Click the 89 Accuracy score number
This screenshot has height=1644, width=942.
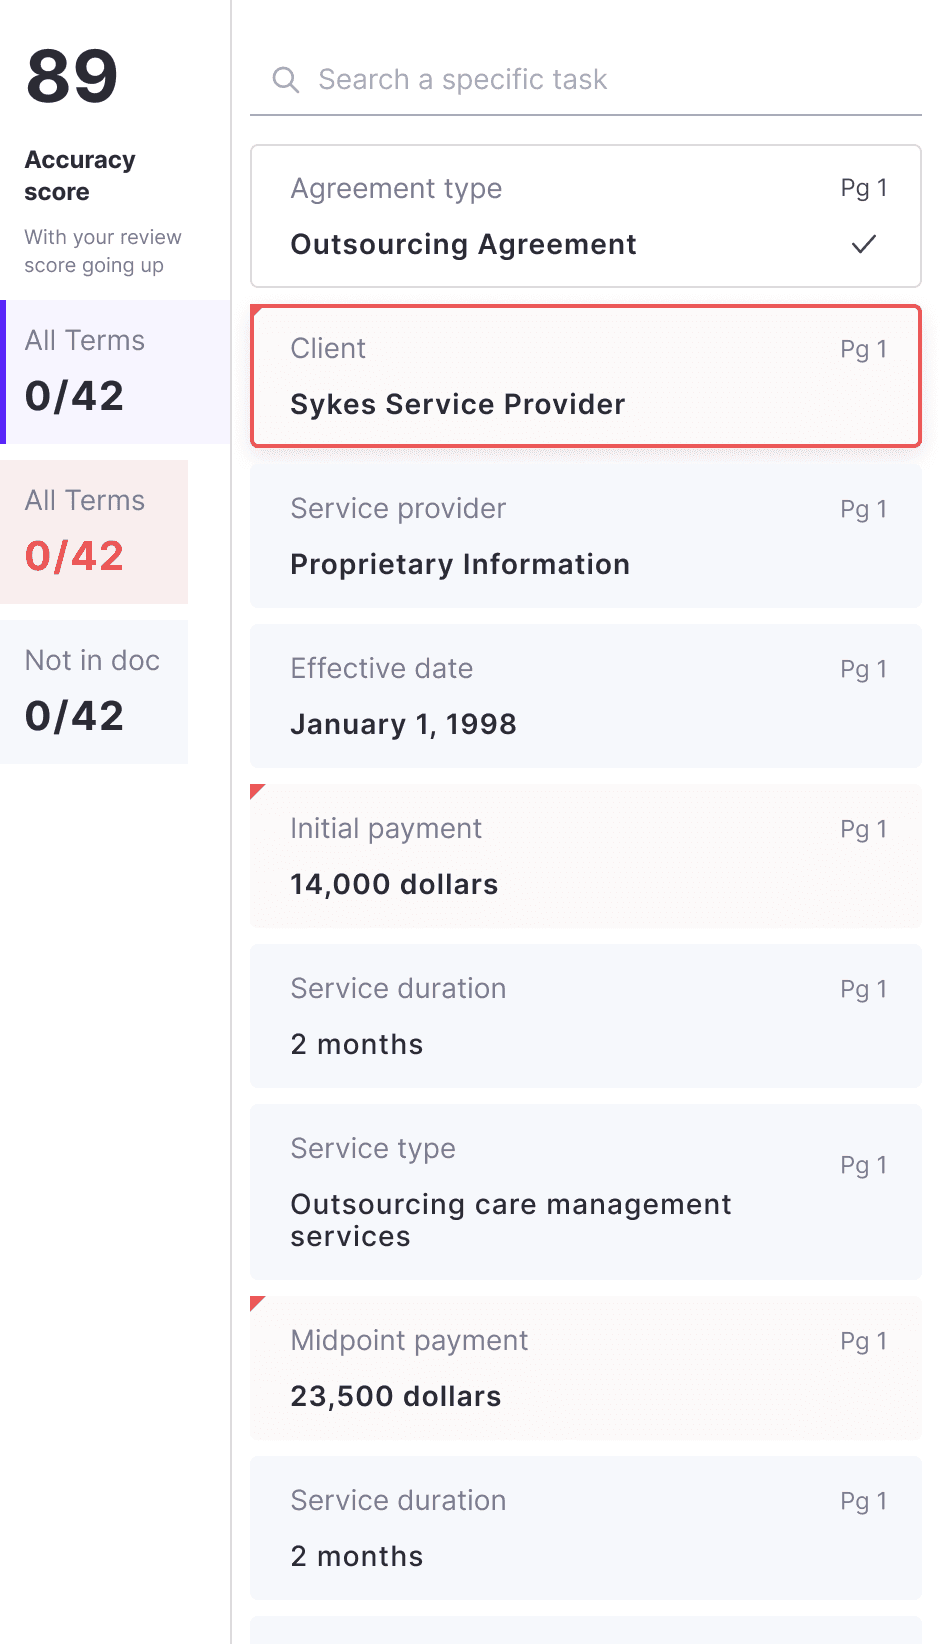(72, 77)
